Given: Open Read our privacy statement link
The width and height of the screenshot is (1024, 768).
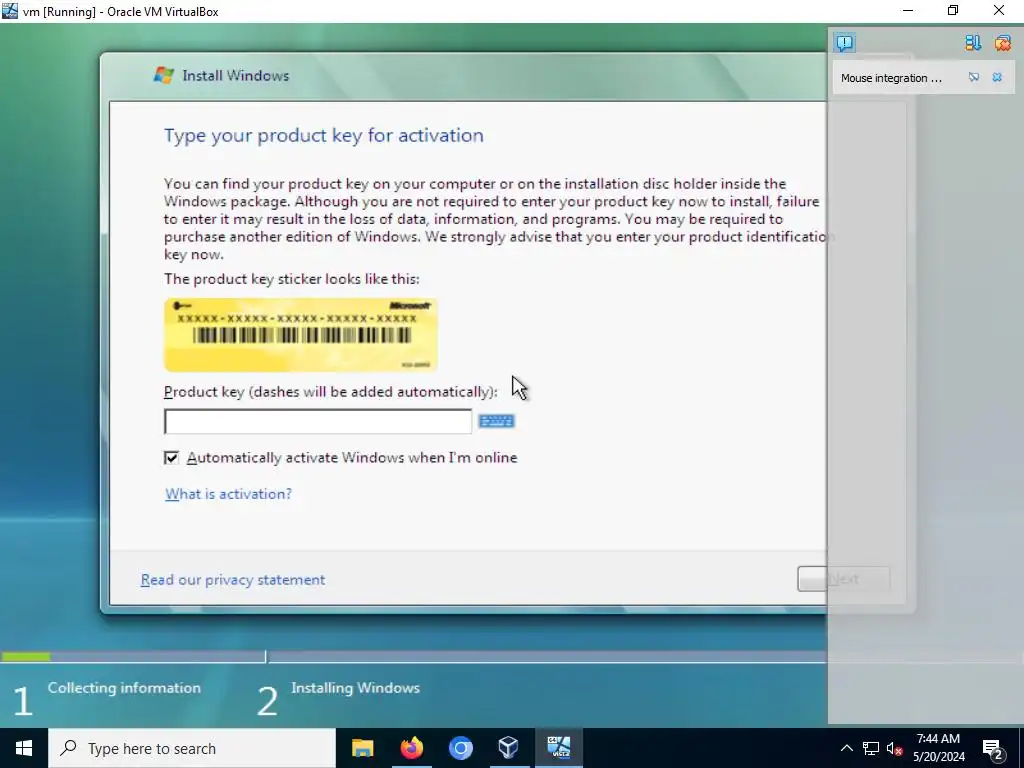Looking at the screenshot, I should tap(232, 579).
